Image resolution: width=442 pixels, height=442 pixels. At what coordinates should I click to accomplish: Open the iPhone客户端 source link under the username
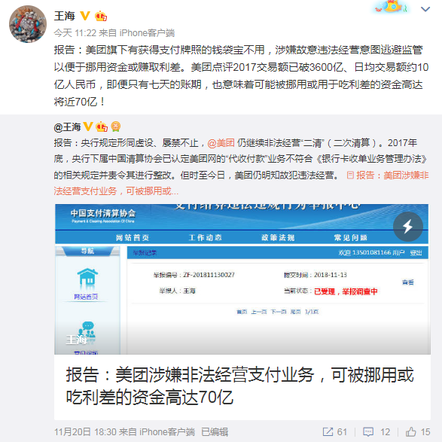pos(147,33)
